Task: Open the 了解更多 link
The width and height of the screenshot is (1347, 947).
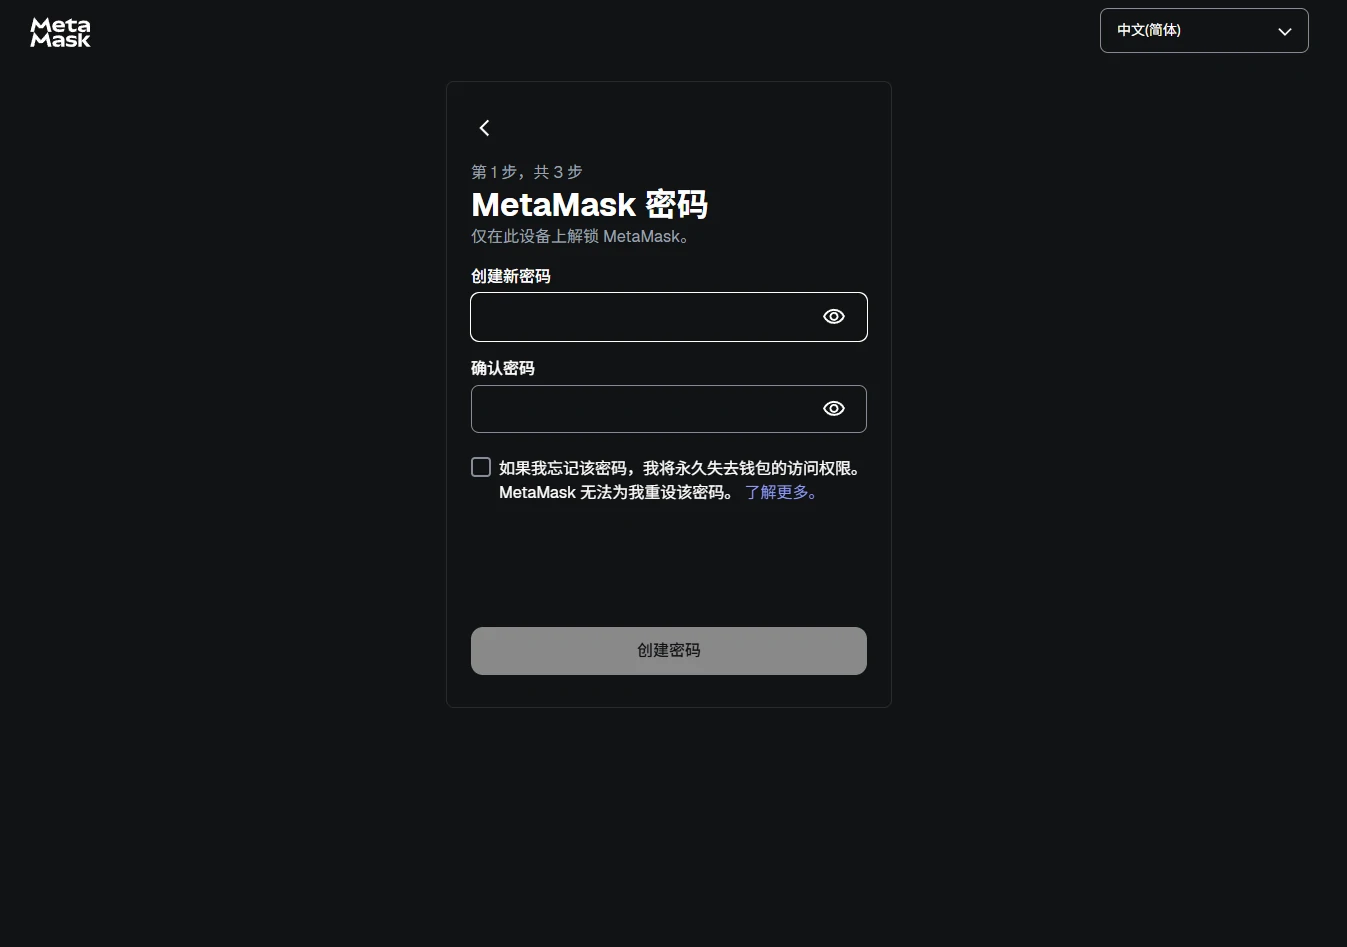Action: tap(781, 492)
